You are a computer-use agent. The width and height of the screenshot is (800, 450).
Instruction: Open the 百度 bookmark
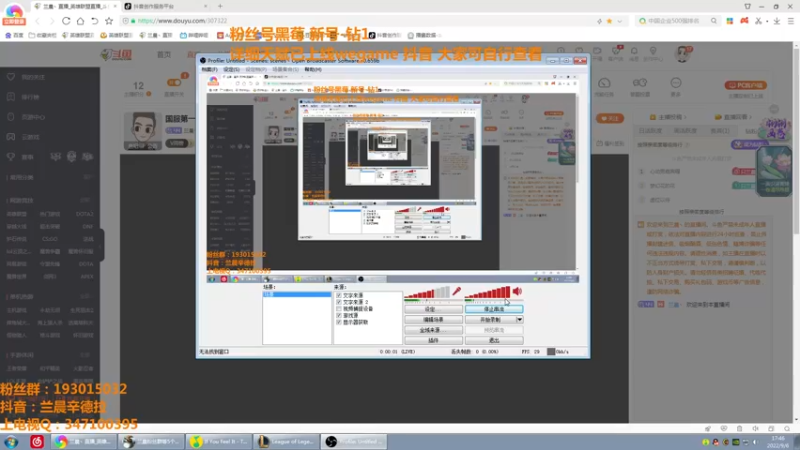14,35
